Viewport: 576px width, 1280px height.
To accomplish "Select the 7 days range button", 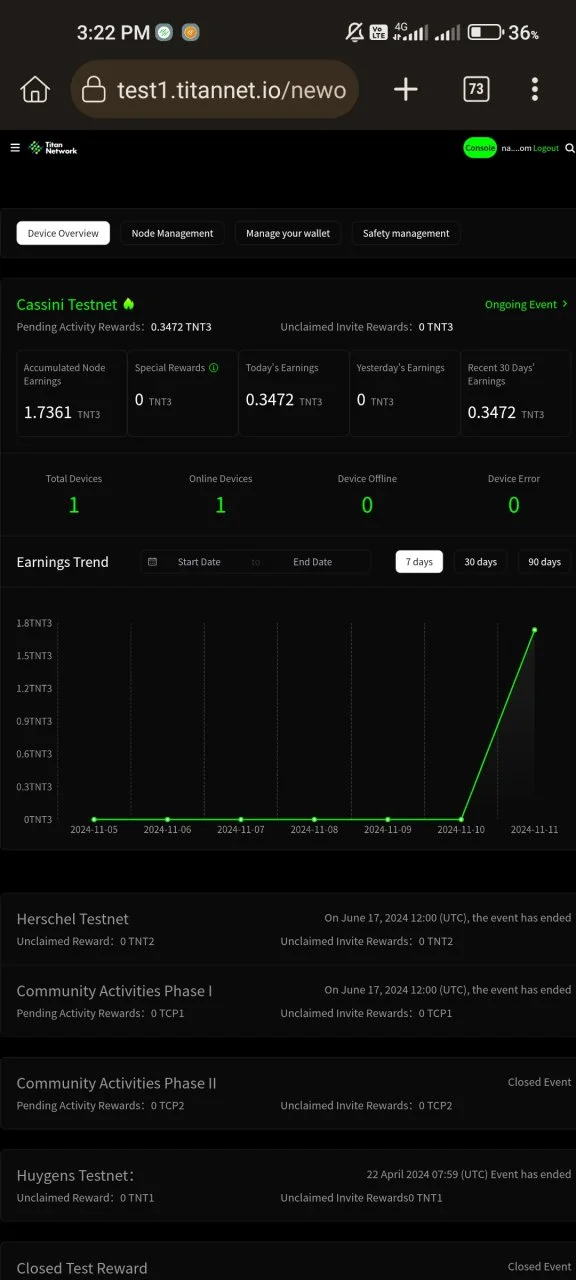I will [419, 562].
